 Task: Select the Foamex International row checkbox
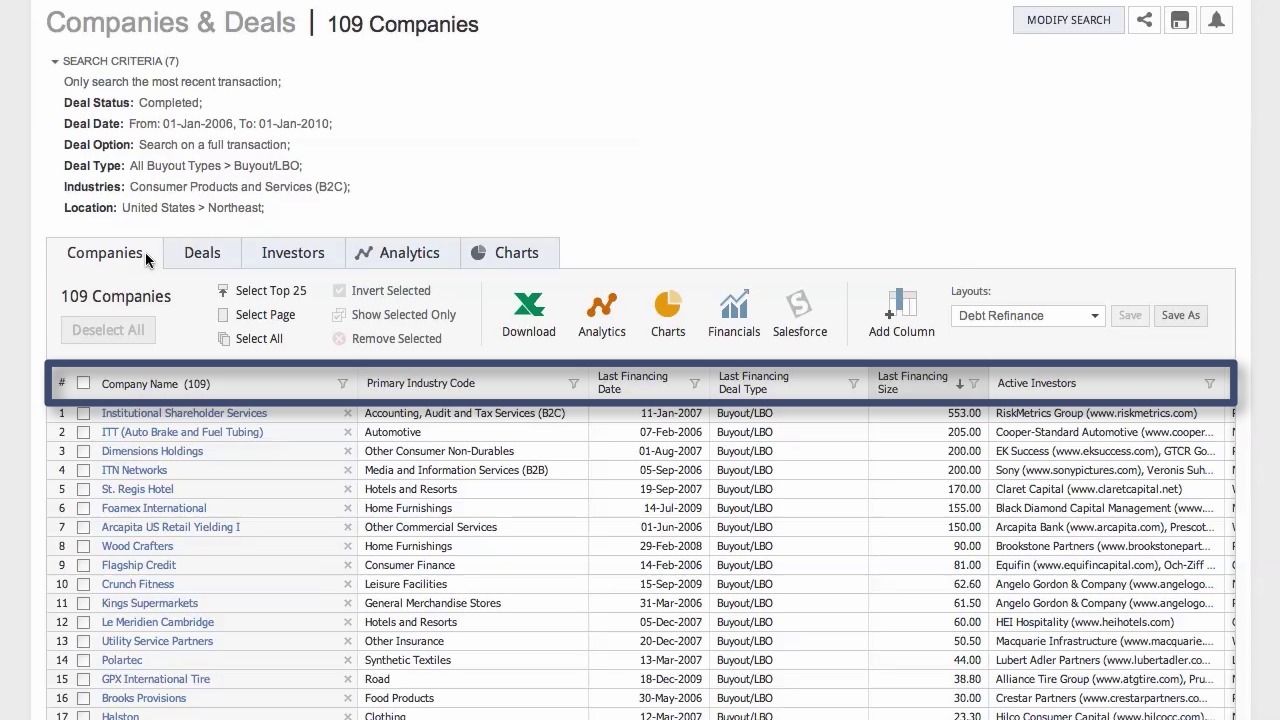coord(83,508)
